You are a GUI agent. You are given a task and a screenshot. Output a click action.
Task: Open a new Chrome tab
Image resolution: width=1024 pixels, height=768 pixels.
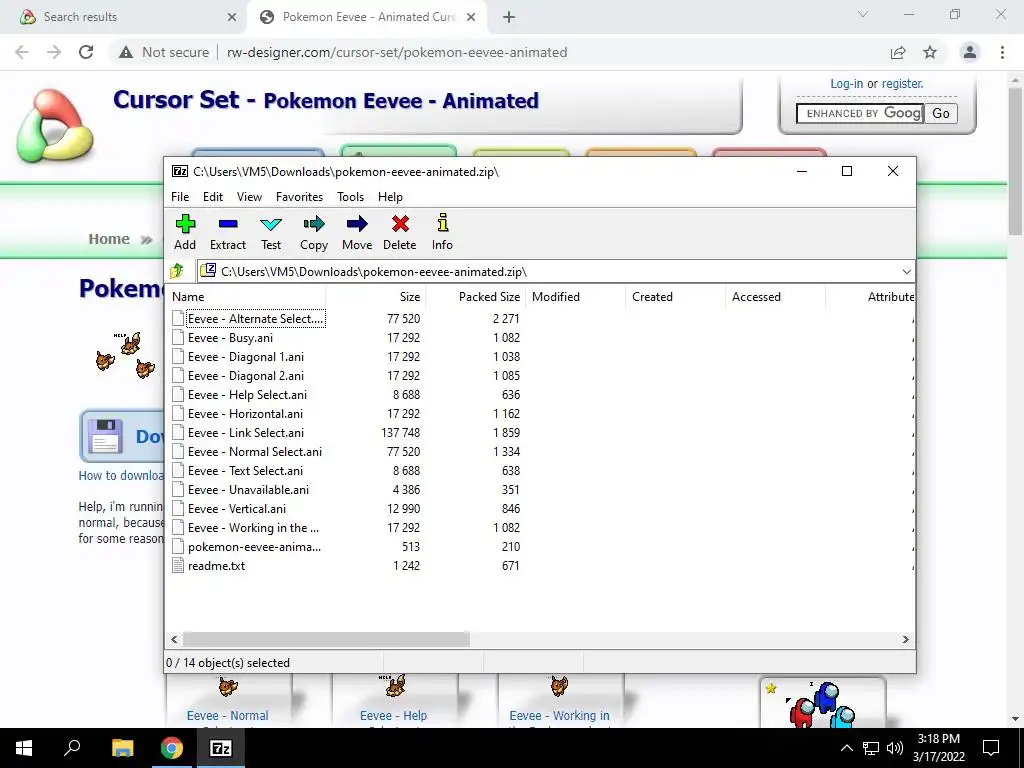pyautogui.click(x=509, y=18)
